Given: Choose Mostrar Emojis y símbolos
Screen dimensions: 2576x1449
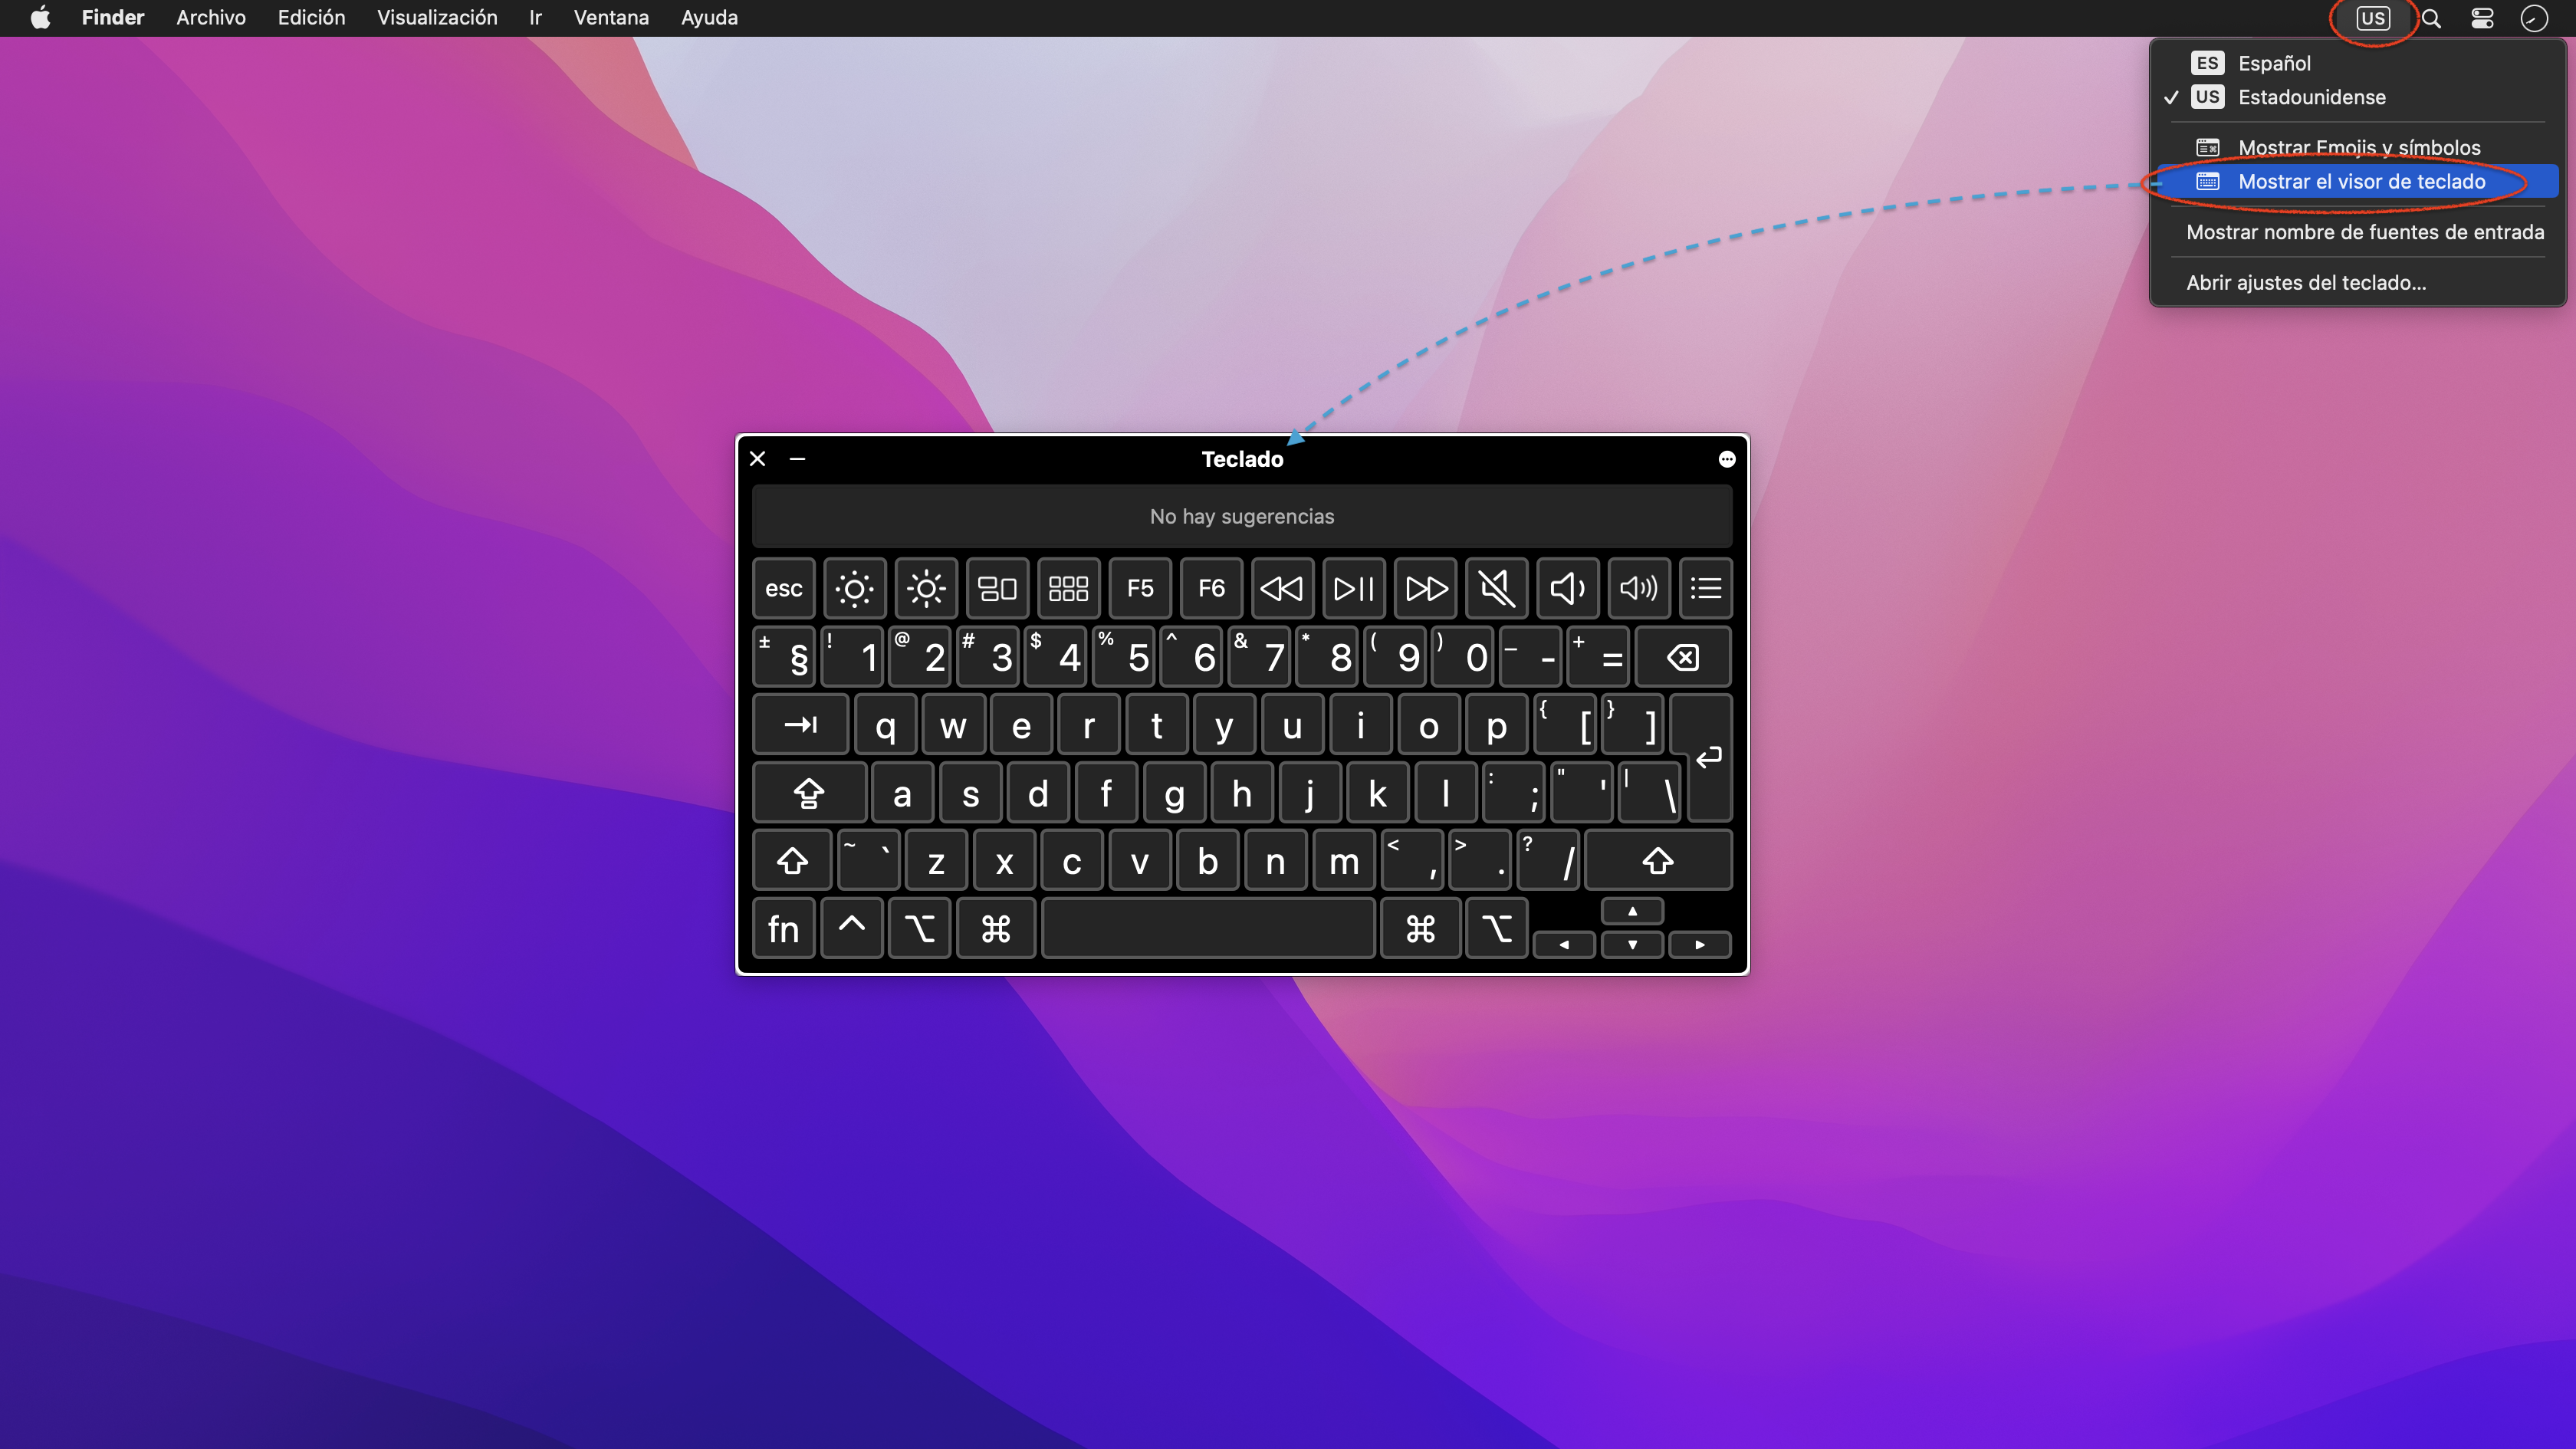Looking at the screenshot, I should [2358, 147].
